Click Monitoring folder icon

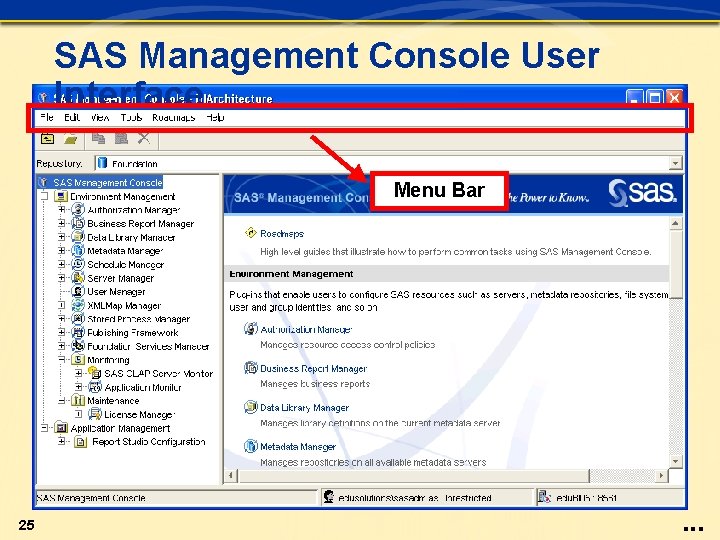pyautogui.click(x=78, y=360)
